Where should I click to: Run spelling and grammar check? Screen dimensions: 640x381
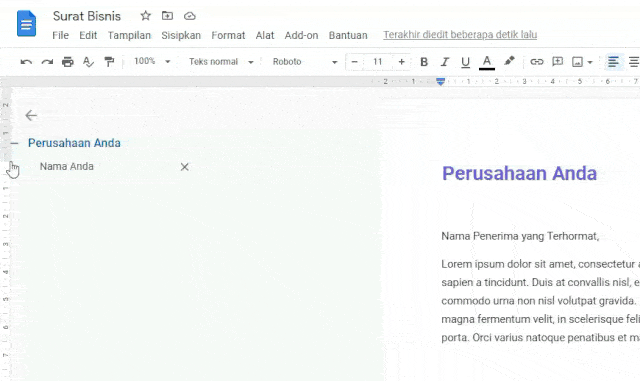pos(88,62)
